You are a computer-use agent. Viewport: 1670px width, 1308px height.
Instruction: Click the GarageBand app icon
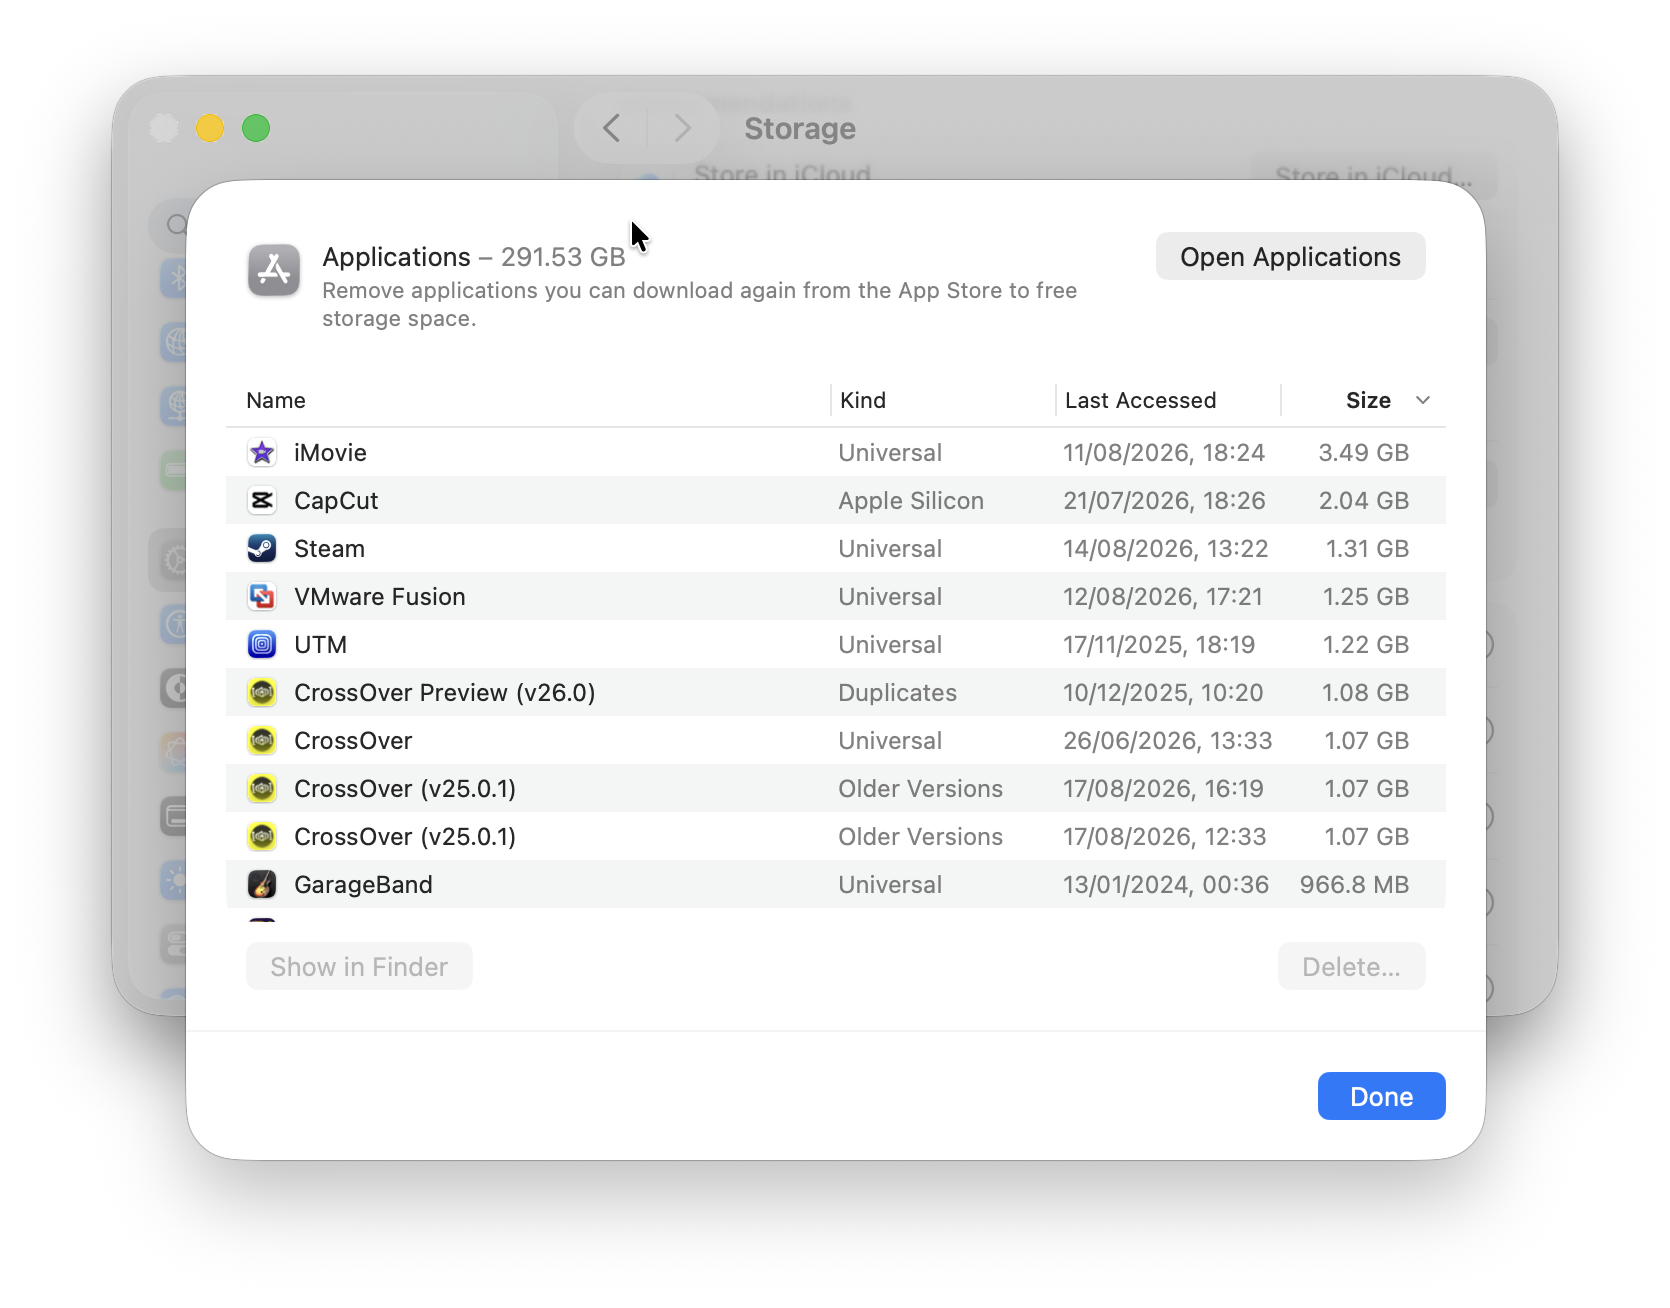[262, 885]
